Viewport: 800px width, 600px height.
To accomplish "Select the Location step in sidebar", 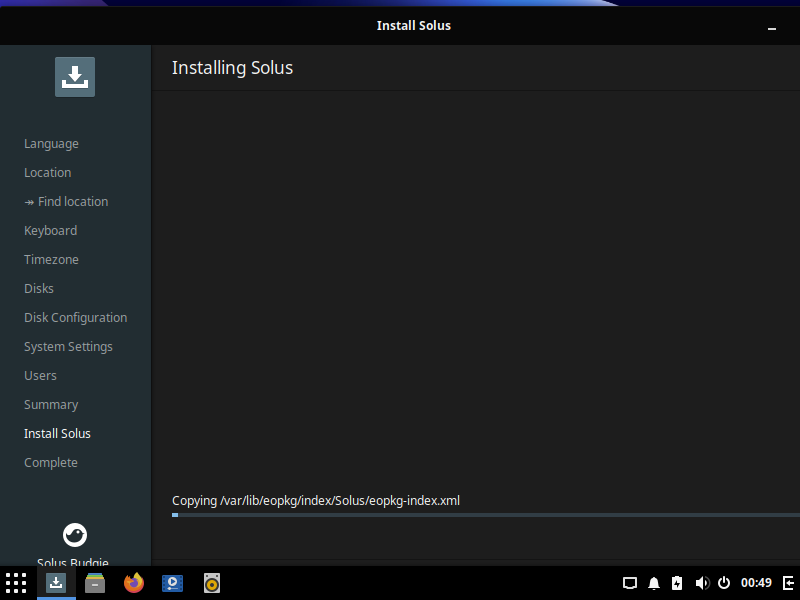I will click(47, 172).
